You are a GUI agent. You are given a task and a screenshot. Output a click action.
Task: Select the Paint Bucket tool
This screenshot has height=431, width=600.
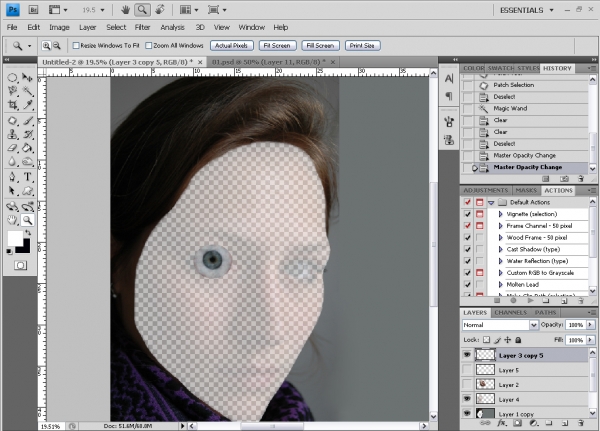click(27, 148)
